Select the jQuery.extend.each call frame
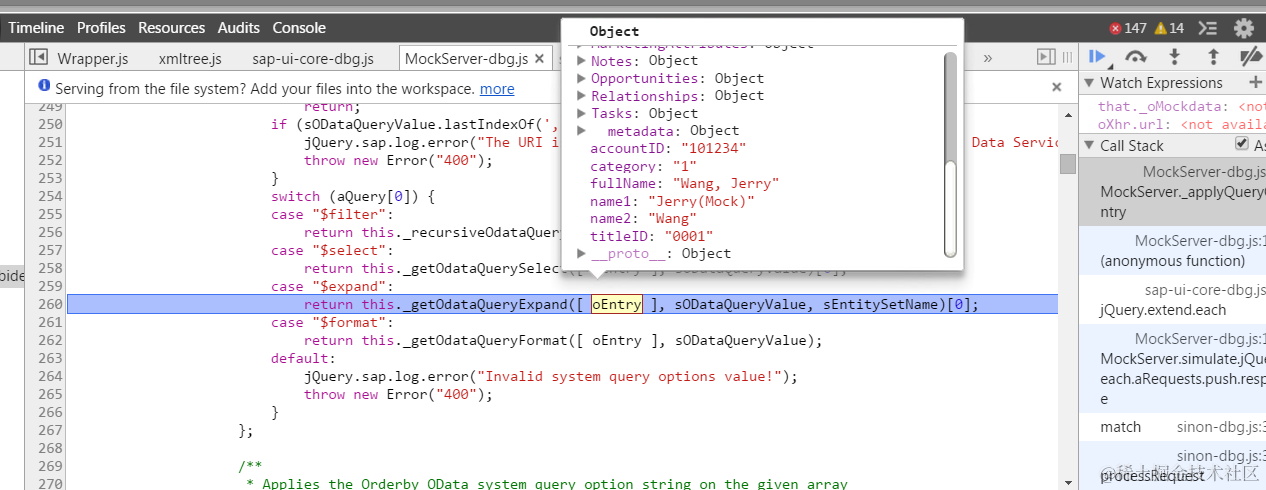Viewport: 1266px width, 490px height. 1172,300
